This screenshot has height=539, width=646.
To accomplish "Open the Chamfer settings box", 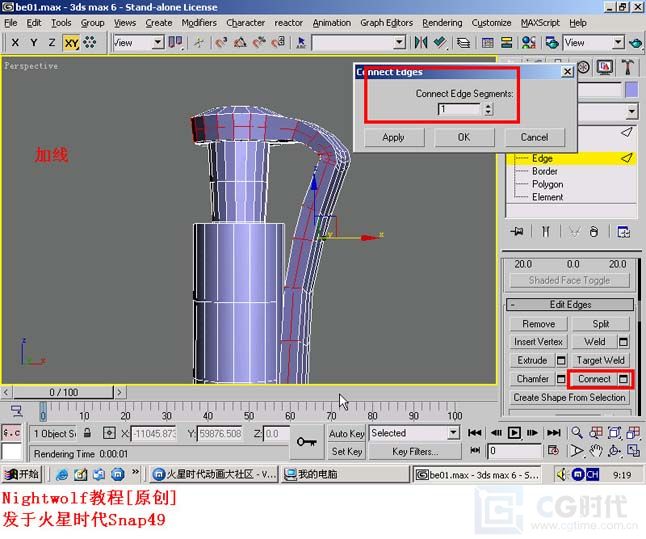I will [561, 379].
